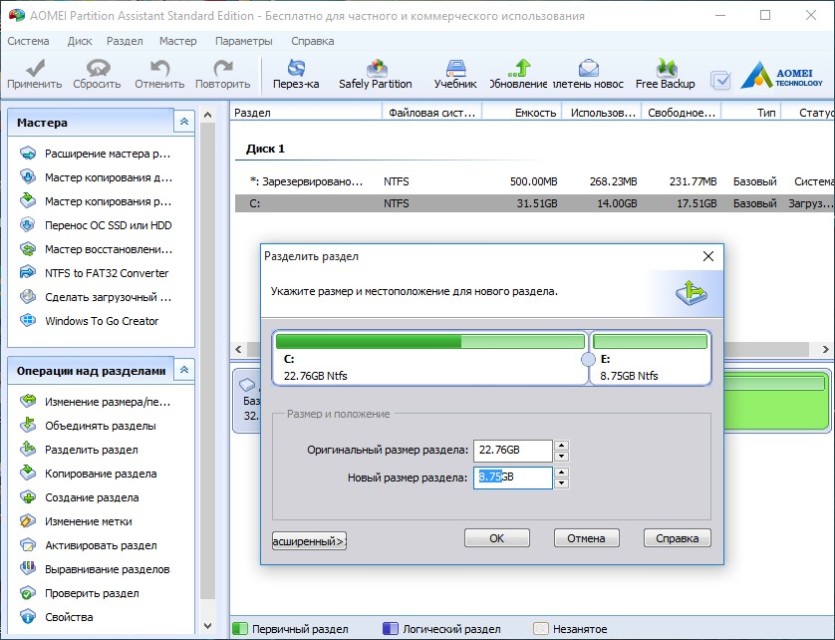The width and height of the screenshot is (835, 640).
Task: Launch NTFS to FAT32 Converter
Action: click(x=94, y=273)
